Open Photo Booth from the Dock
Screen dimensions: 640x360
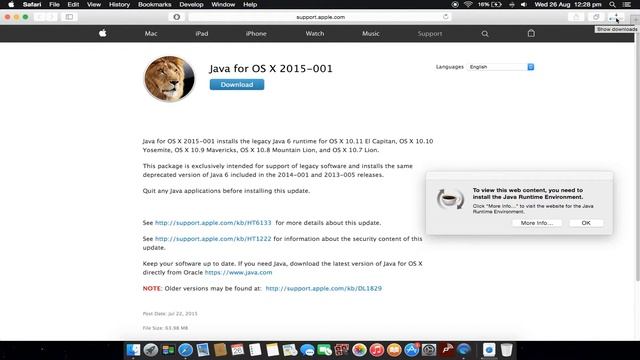click(x=342, y=350)
